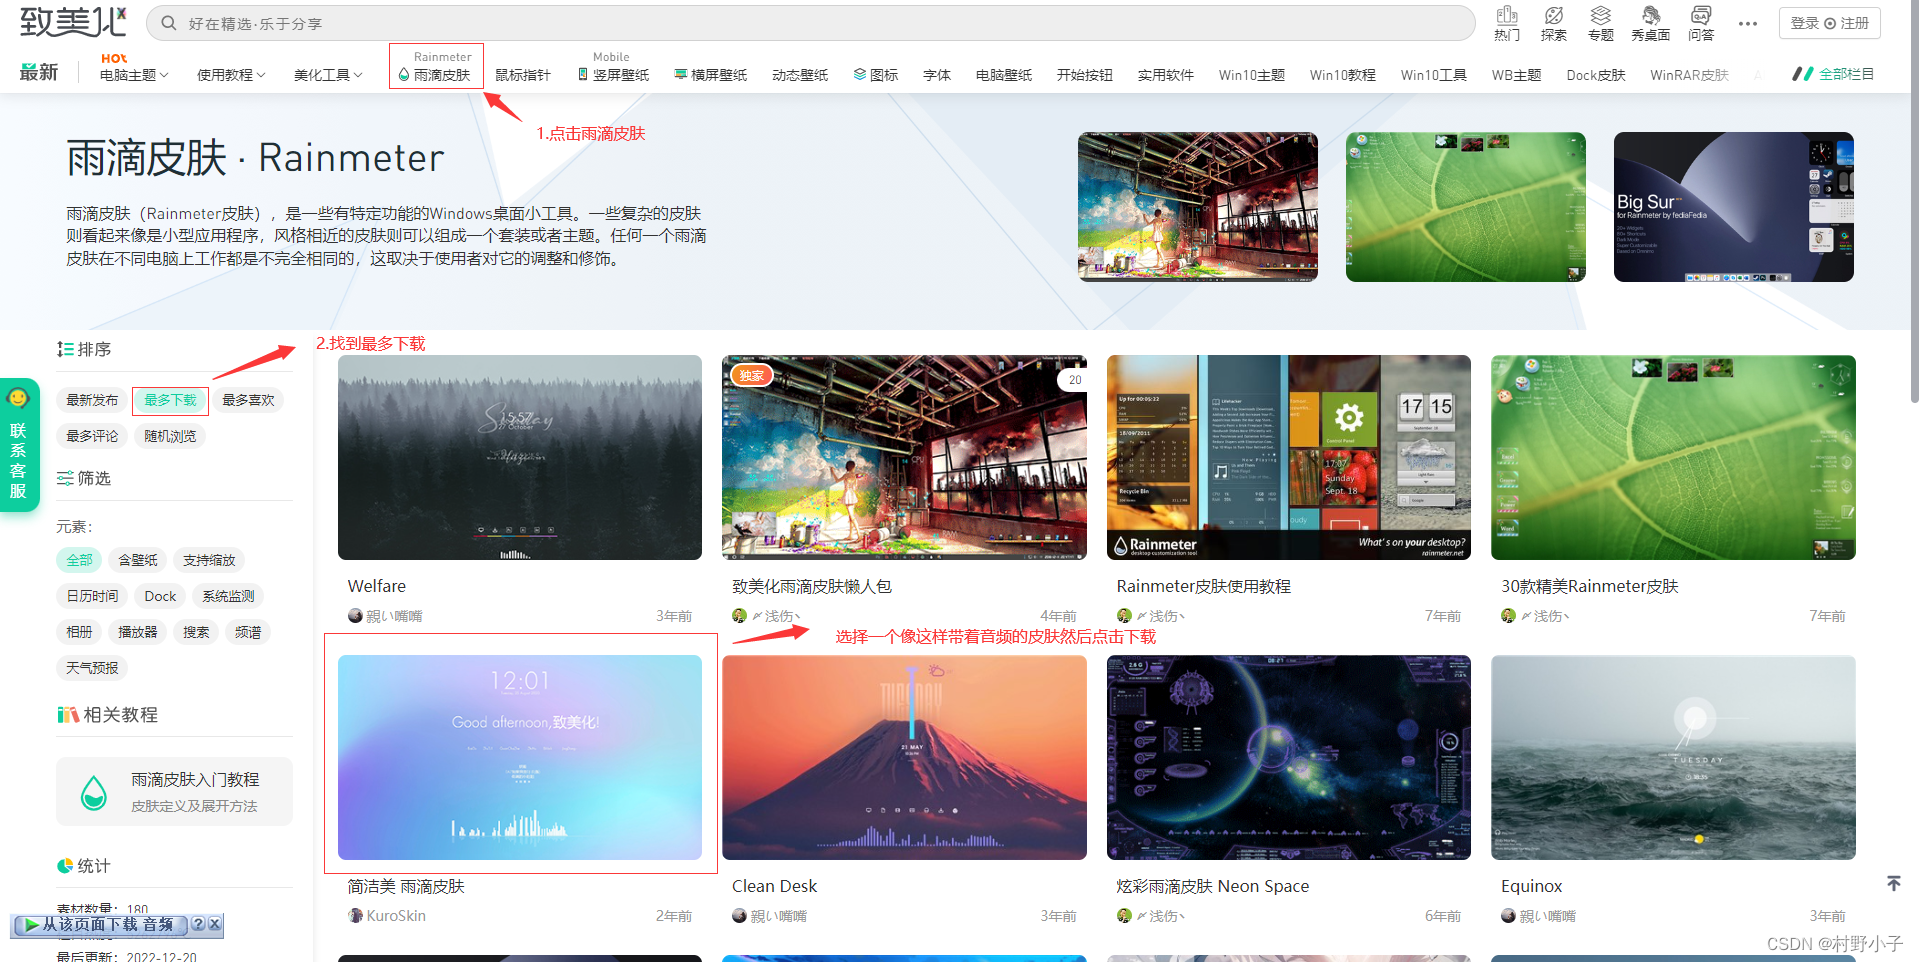
Task: Open the 专题 topics icon
Action: (1600, 22)
